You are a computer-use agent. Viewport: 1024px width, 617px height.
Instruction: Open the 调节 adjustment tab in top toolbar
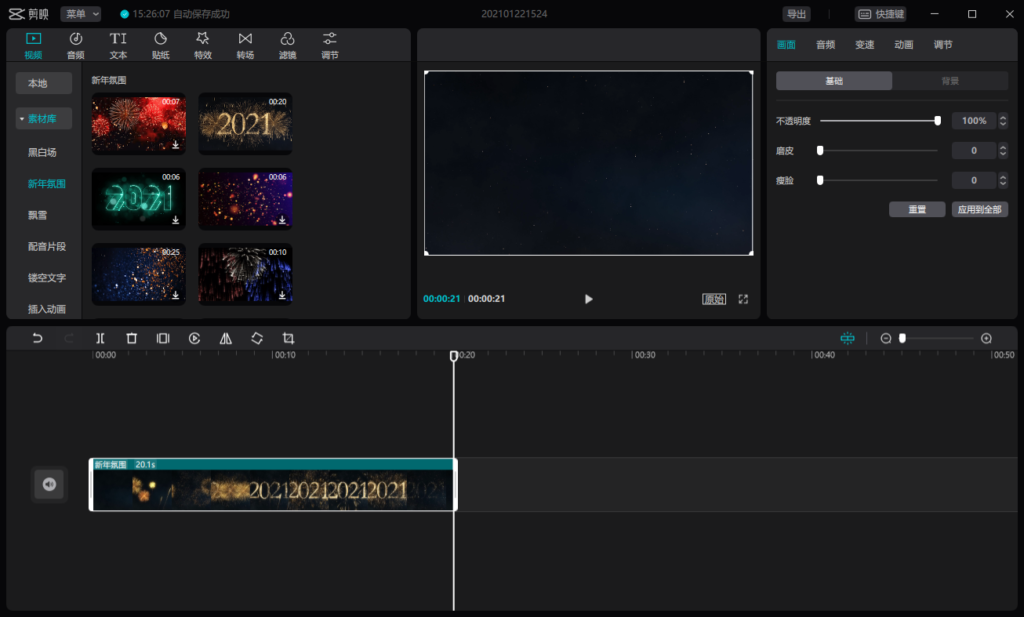[x=330, y=45]
